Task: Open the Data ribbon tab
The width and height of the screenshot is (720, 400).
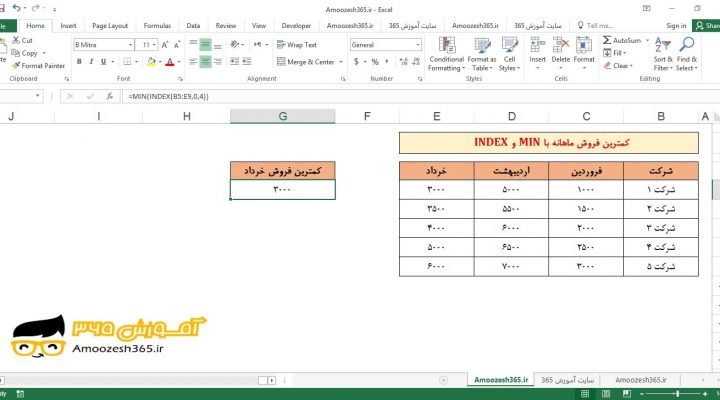Action: pyautogui.click(x=193, y=26)
